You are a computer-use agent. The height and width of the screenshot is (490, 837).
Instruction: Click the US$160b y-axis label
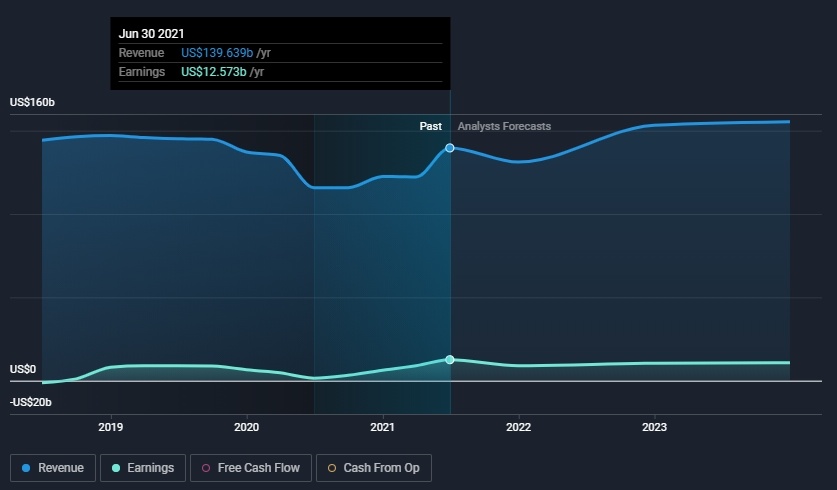click(32, 103)
